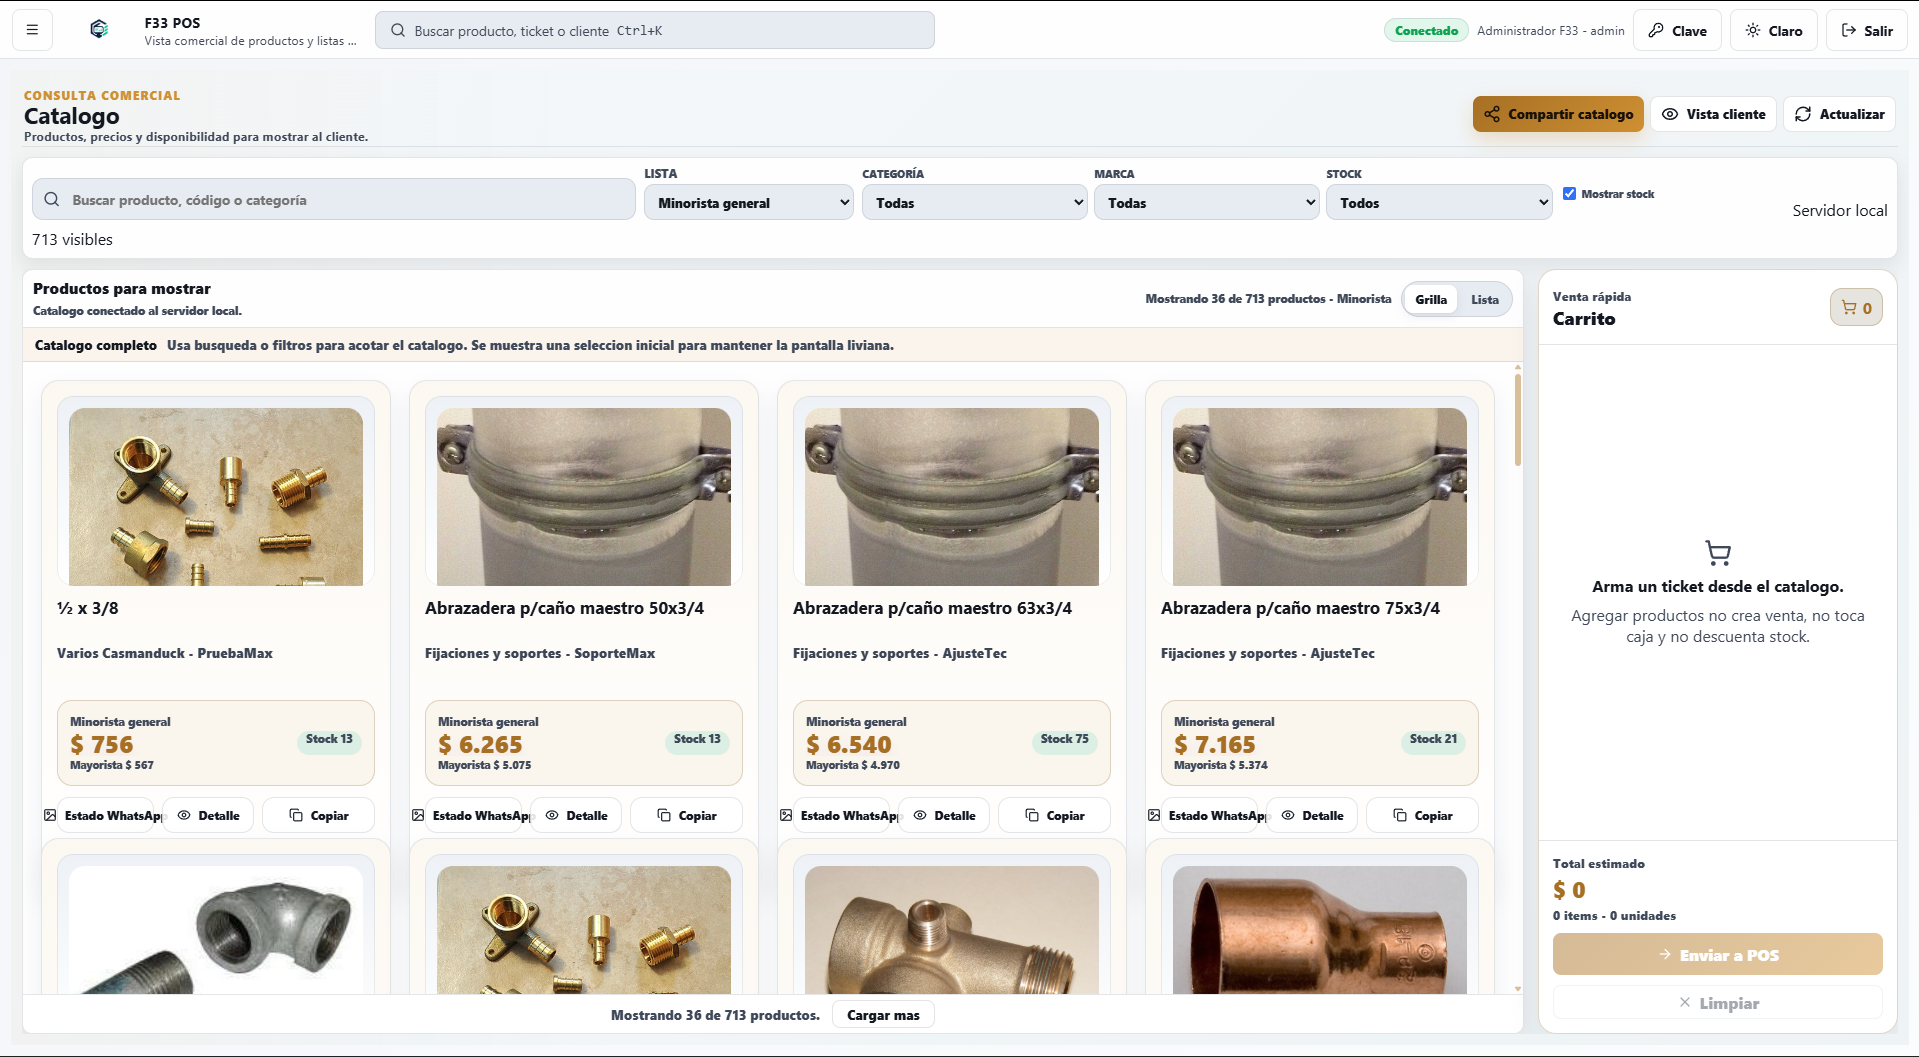Uncheck the Mostrar stock checkbox
The height and width of the screenshot is (1057, 1919).
(x=1569, y=194)
